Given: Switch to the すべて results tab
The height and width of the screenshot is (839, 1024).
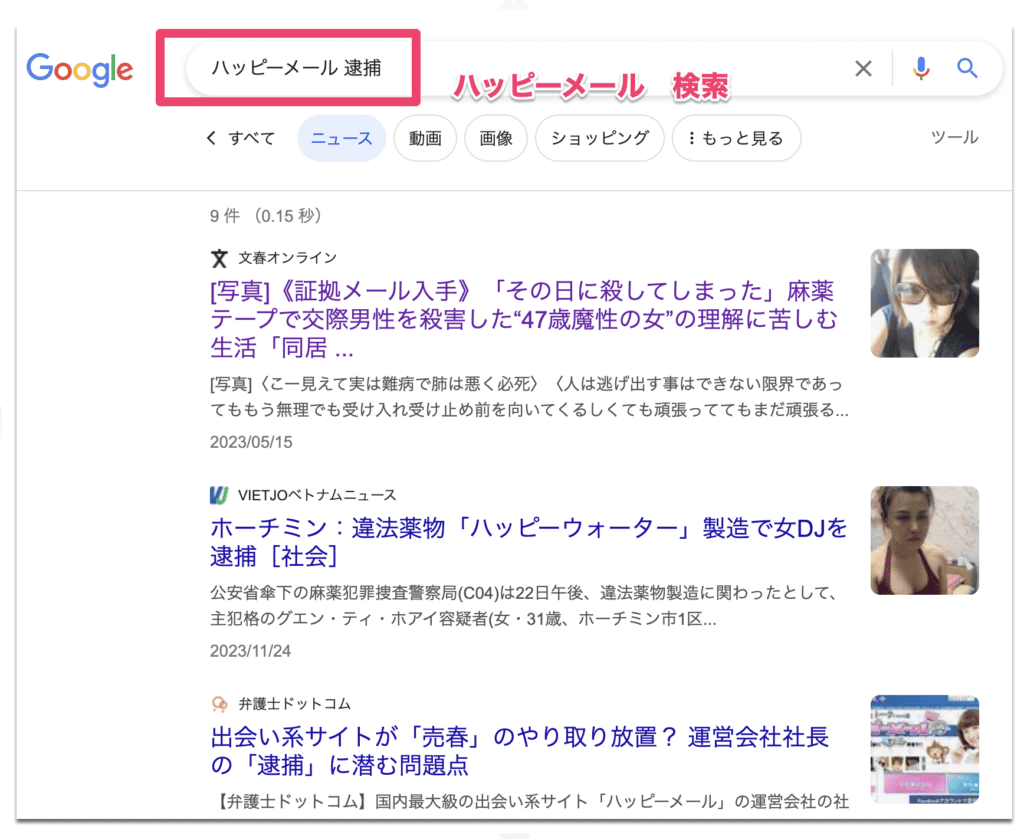Looking at the screenshot, I should click(251, 138).
